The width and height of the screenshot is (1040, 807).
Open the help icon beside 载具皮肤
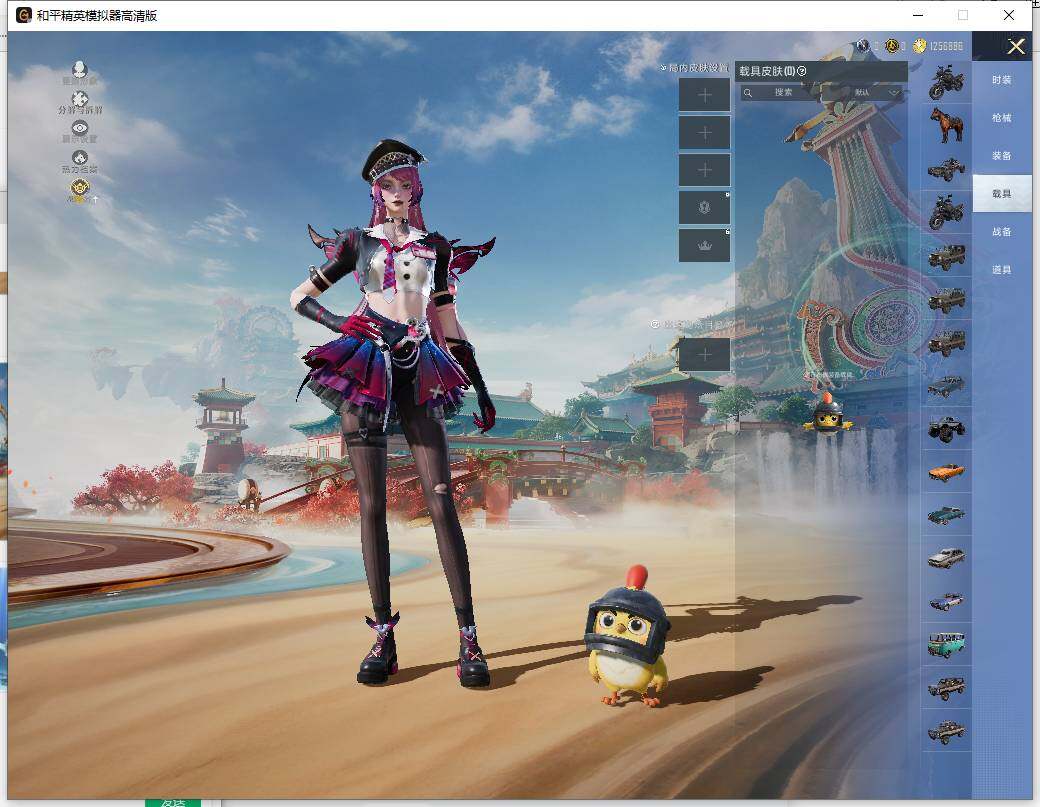tap(802, 71)
